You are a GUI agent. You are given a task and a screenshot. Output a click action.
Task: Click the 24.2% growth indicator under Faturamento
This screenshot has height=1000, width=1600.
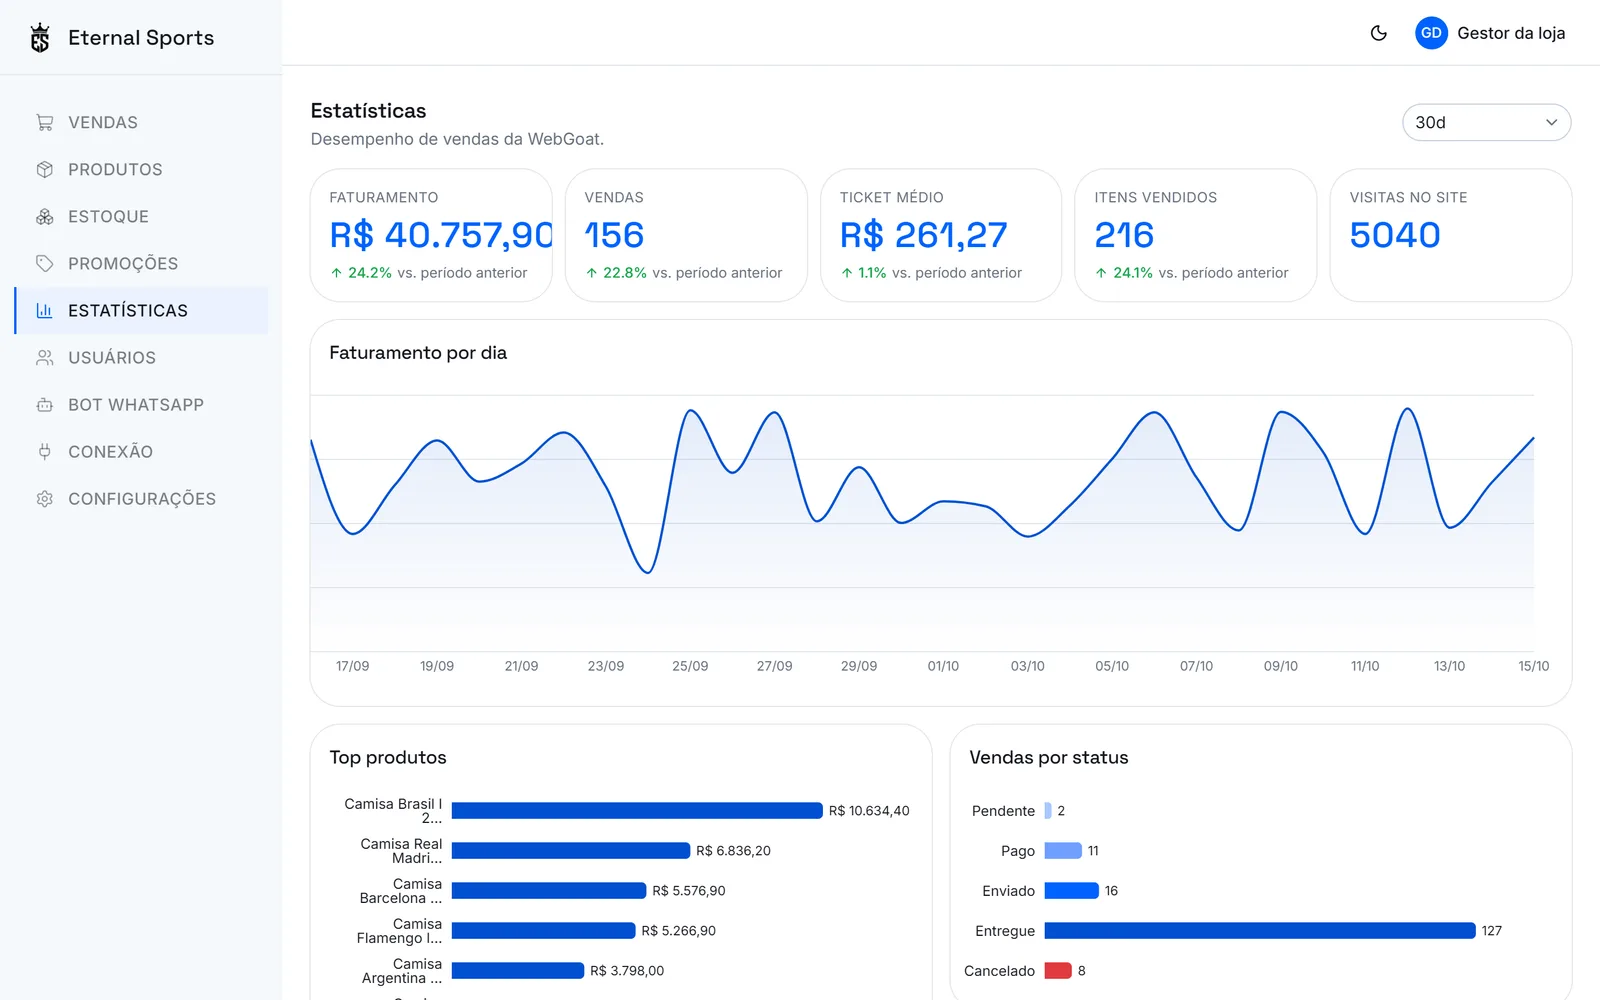point(361,273)
